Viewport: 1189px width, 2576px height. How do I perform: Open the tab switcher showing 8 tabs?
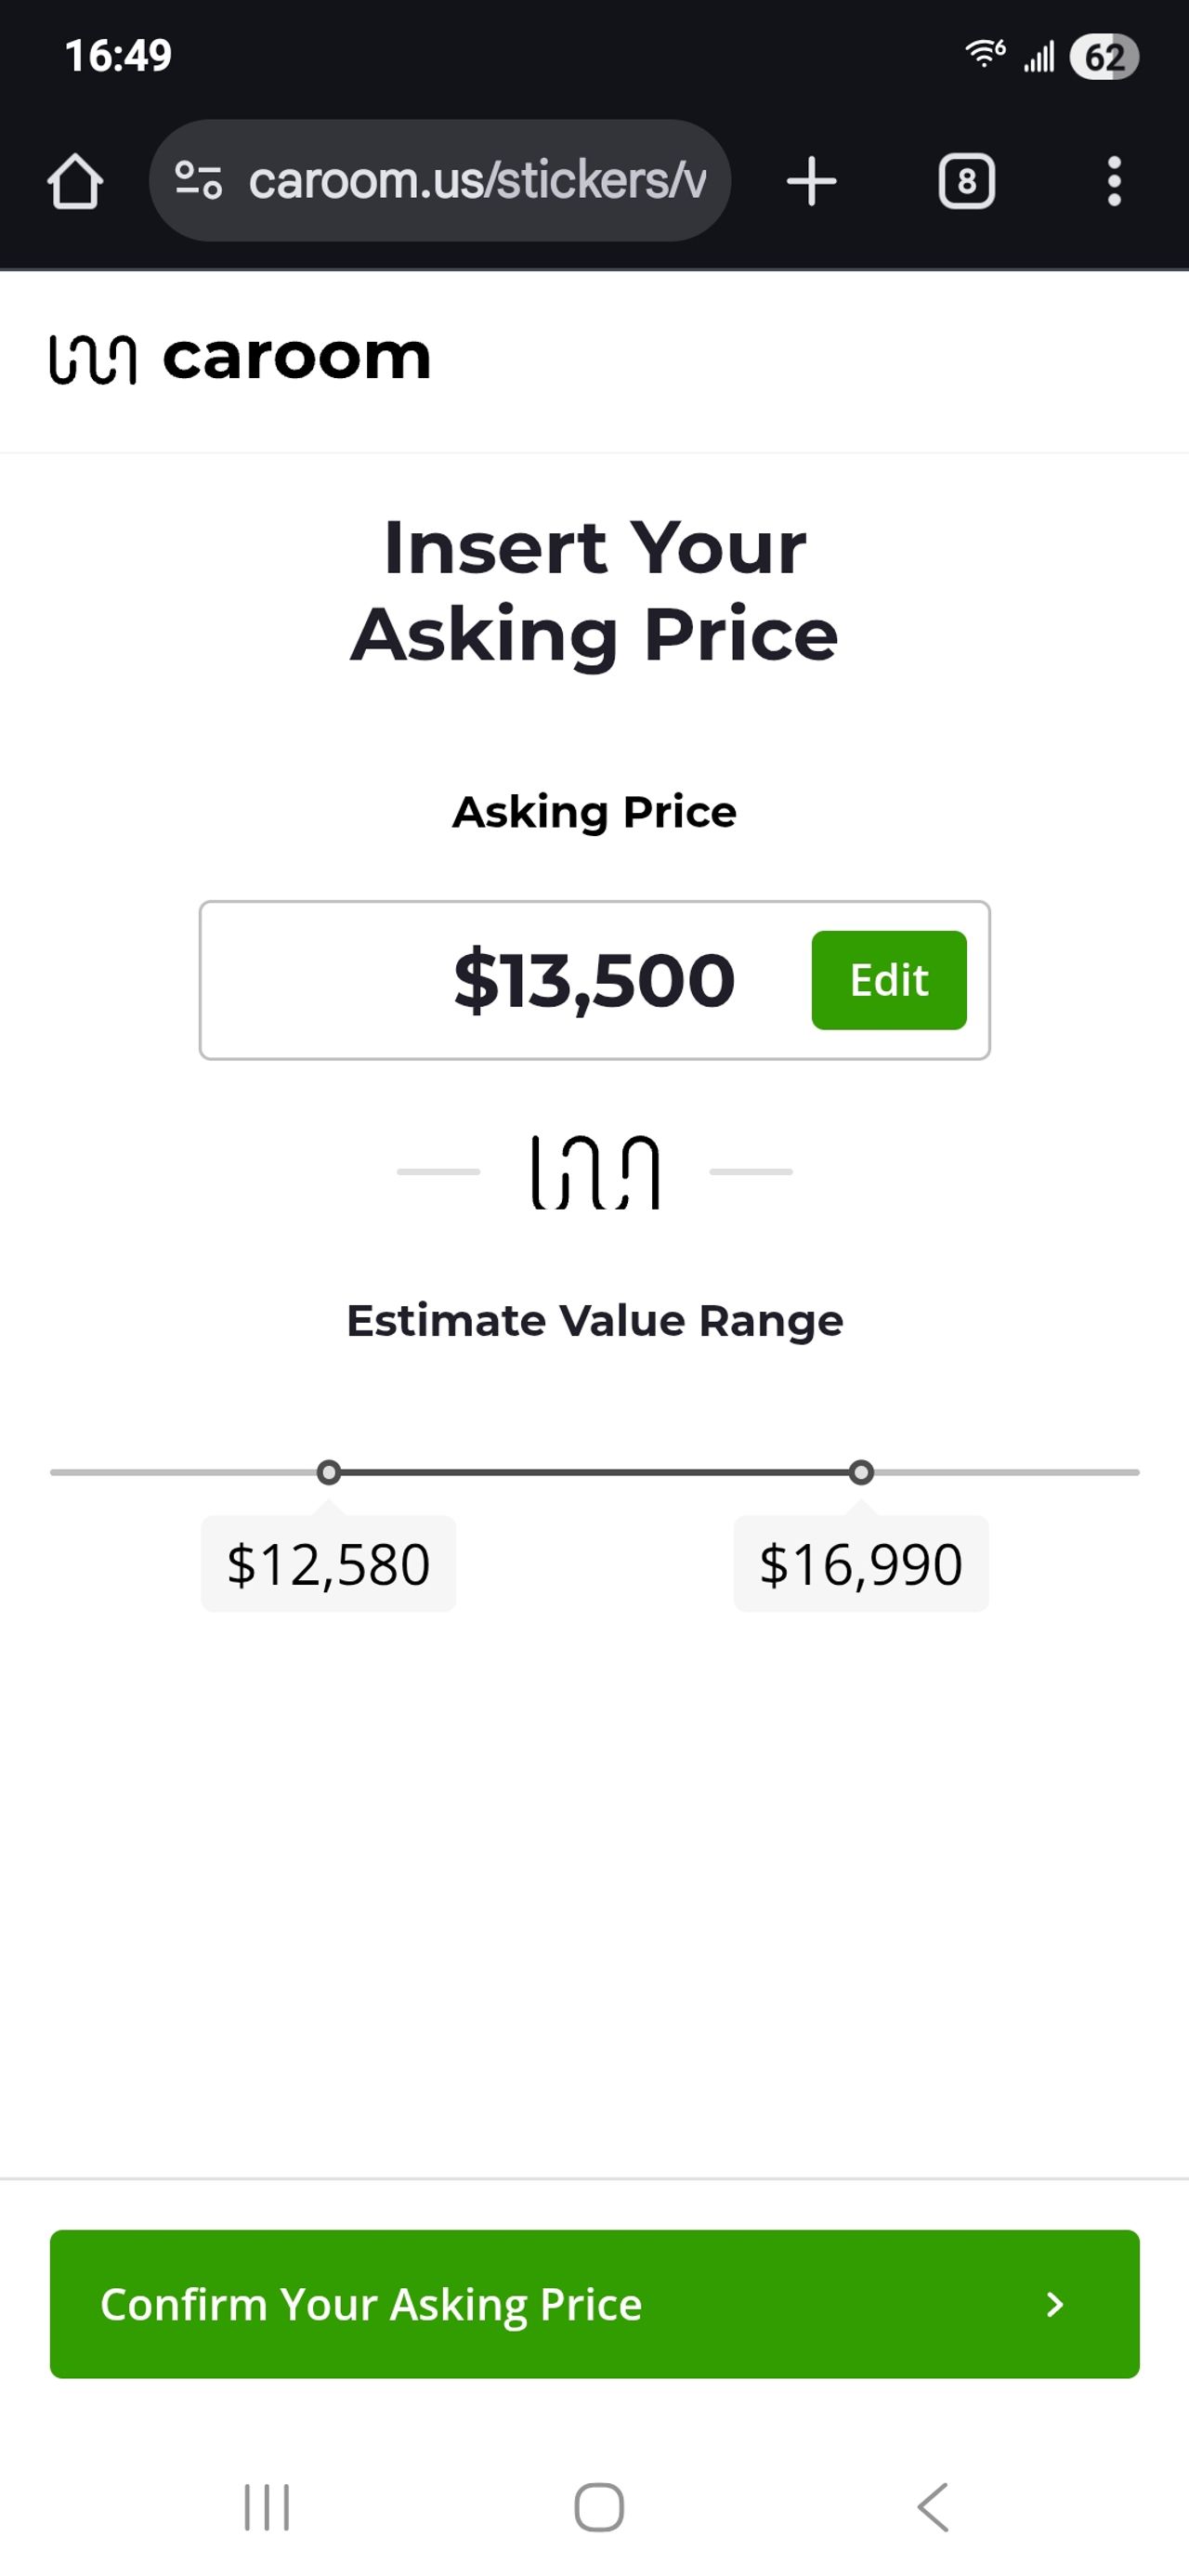pyautogui.click(x=966, y=182)
